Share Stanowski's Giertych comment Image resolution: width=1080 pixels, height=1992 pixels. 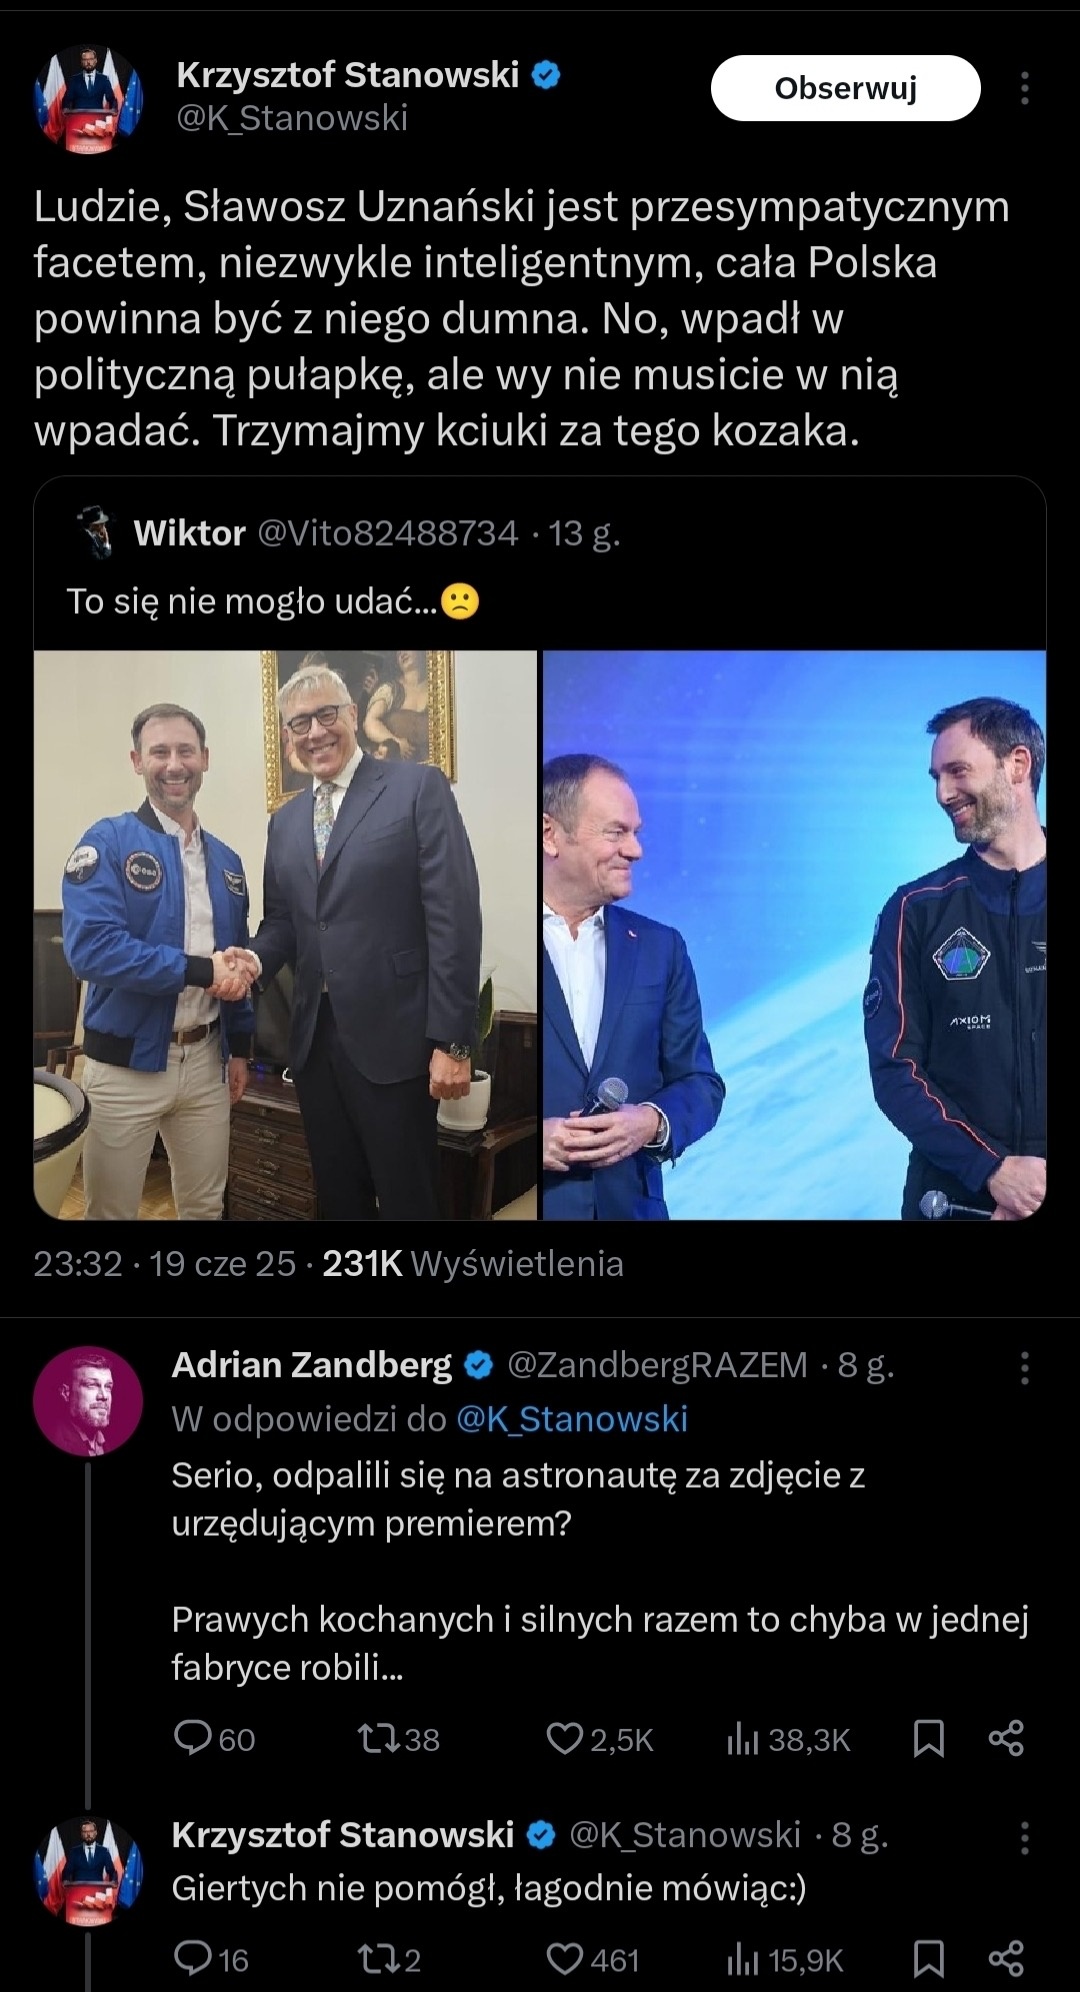[1005, 1959]
